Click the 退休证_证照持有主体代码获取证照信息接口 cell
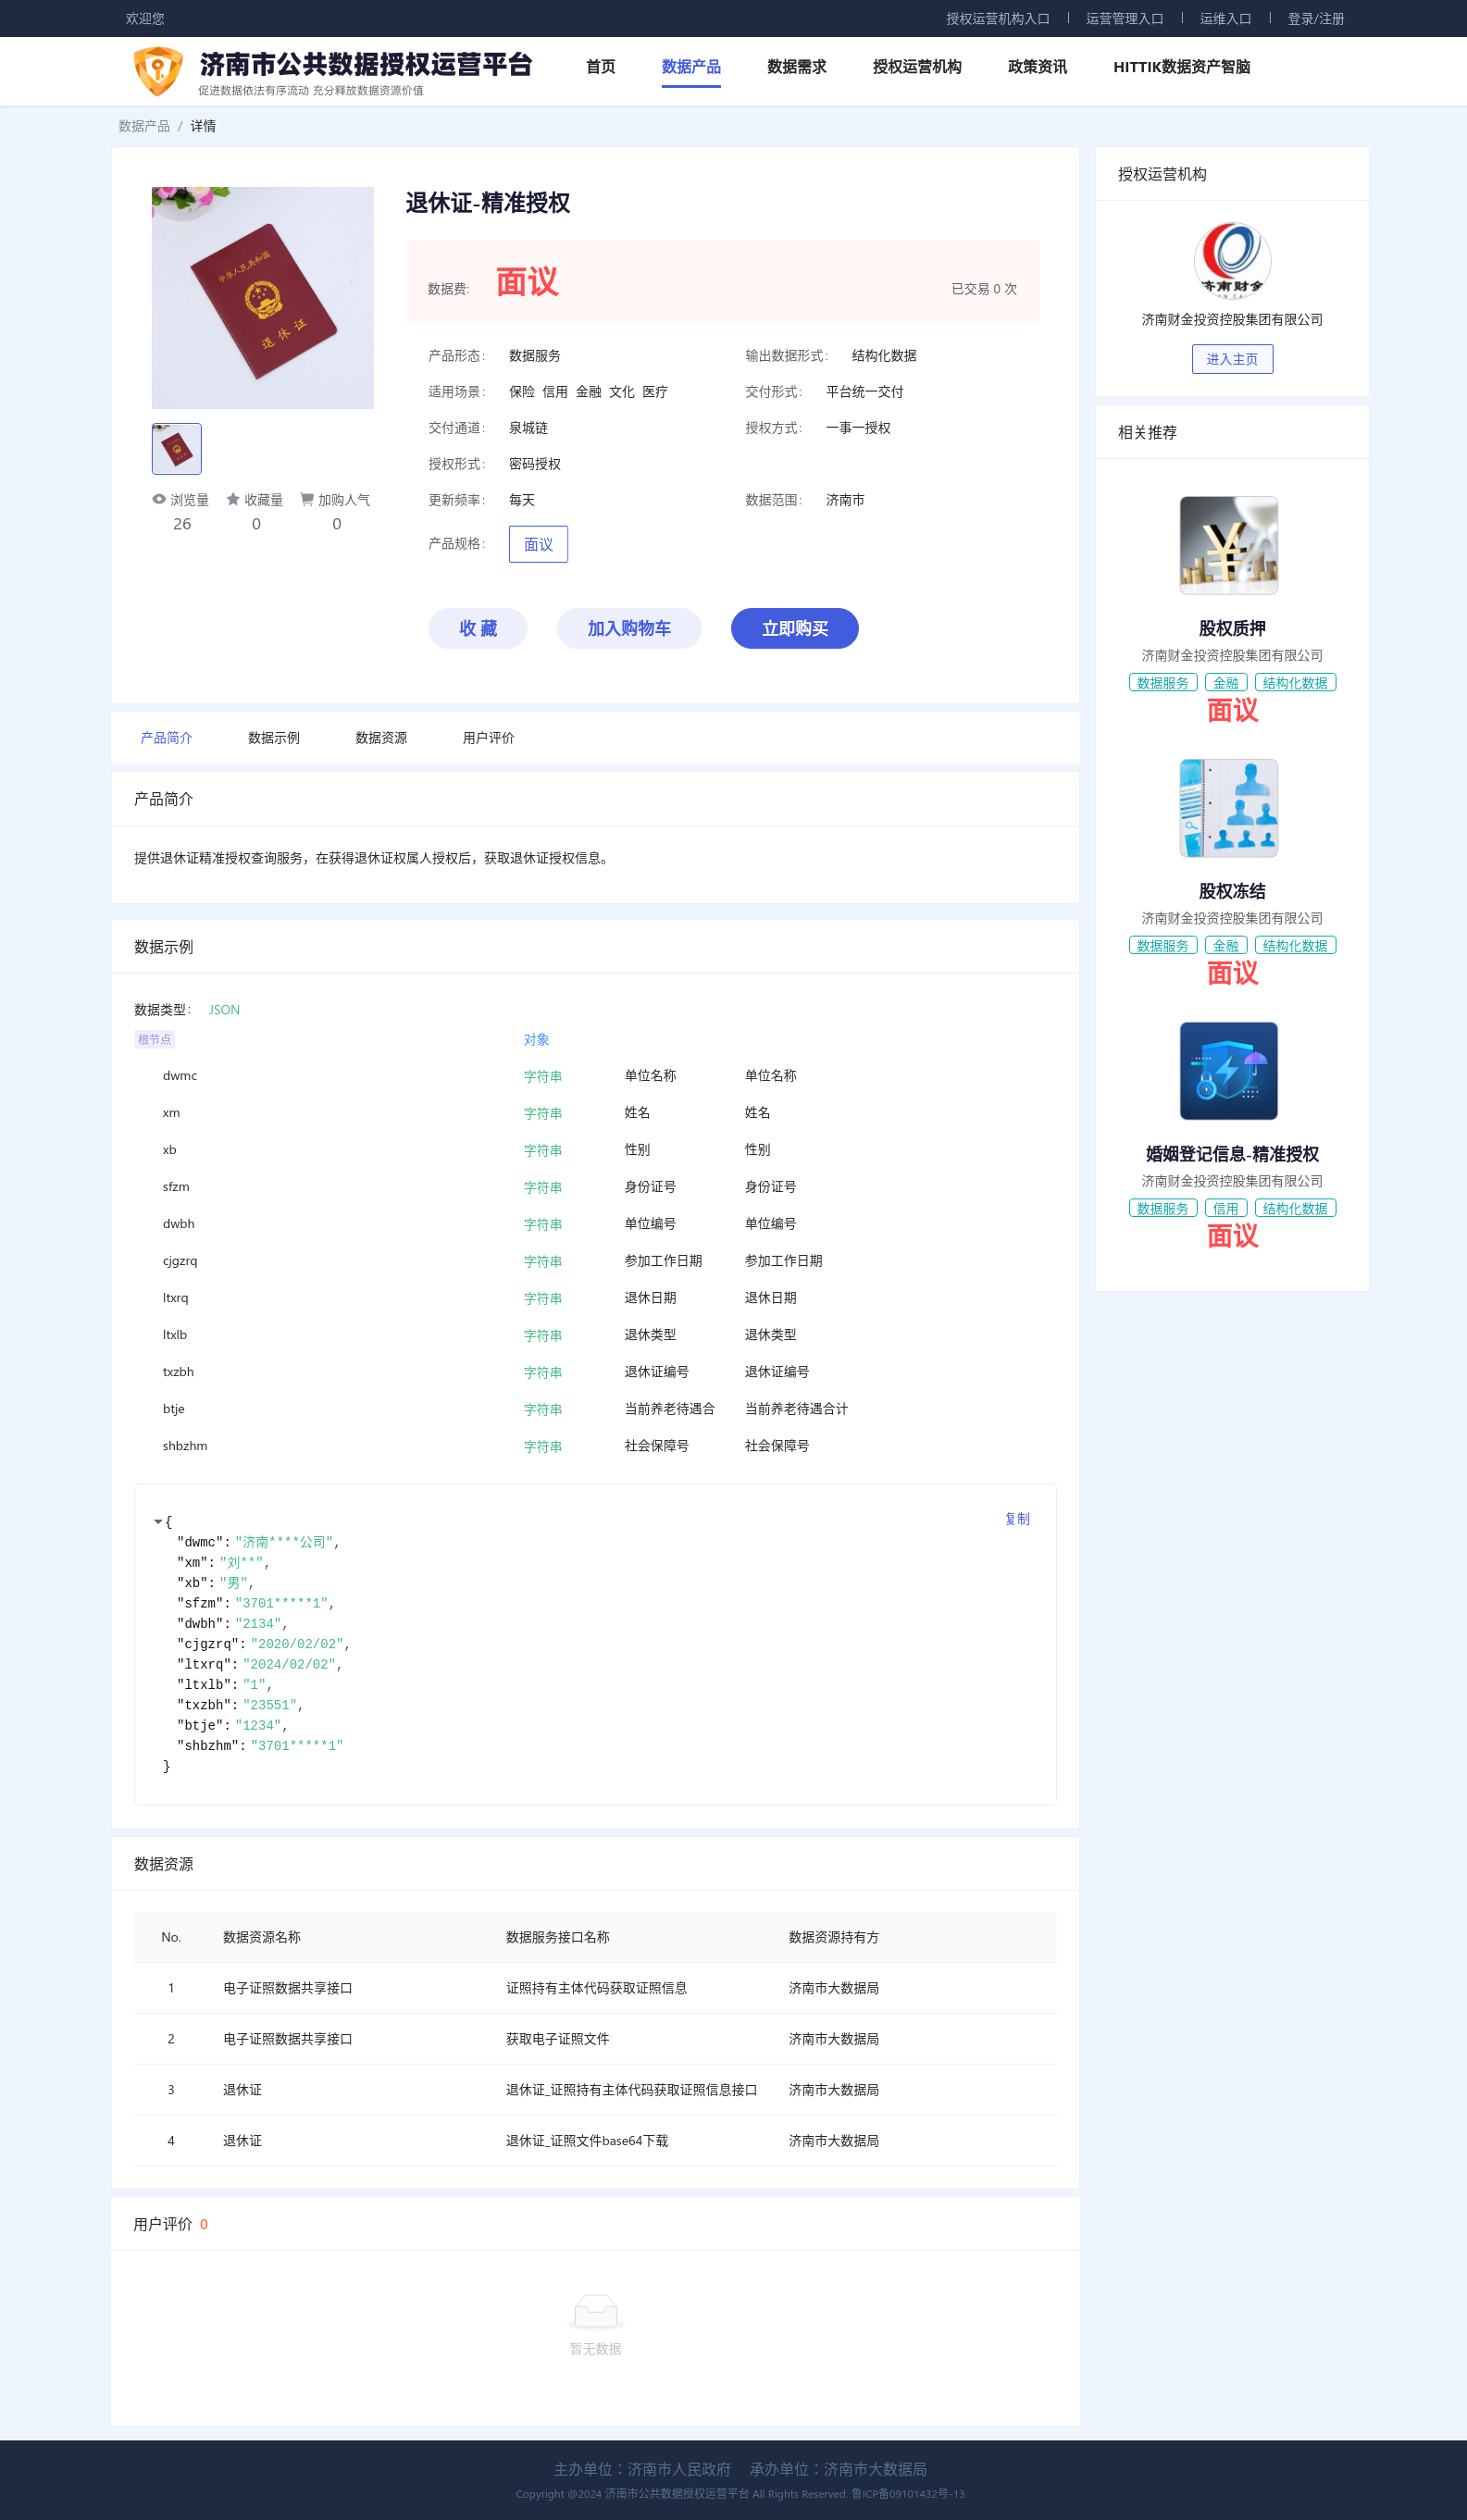The height and width of the screenshot is (2520, 1467). click(x=631, y=2090)
